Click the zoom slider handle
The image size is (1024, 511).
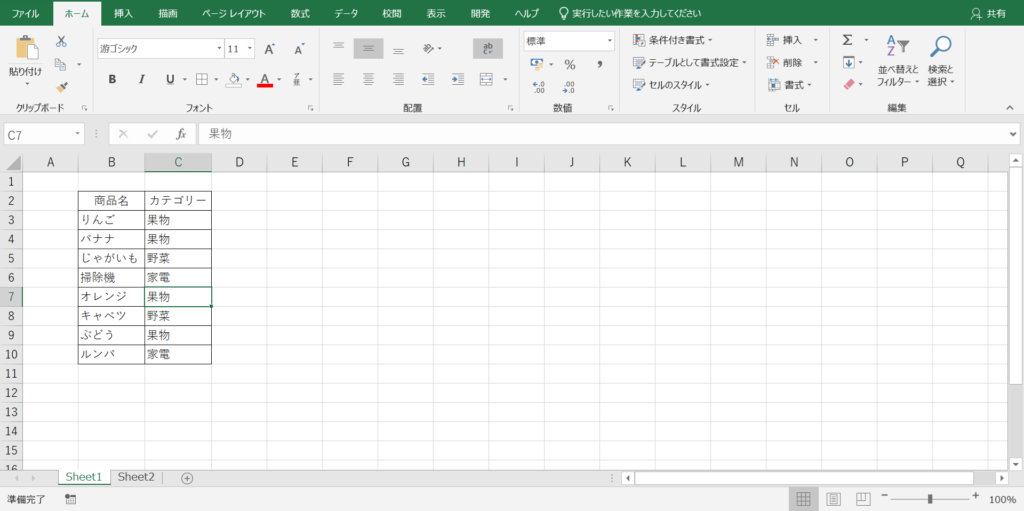point(930,499)
